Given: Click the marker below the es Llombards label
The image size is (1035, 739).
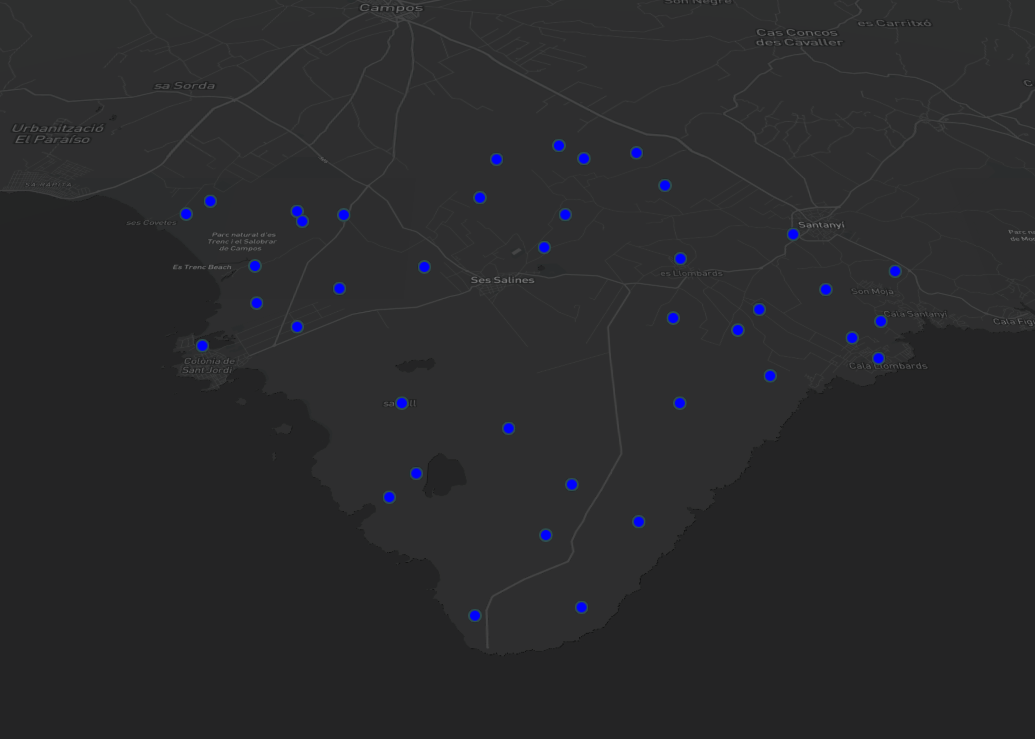Looking at the screenshot, I should pos(672,317).
